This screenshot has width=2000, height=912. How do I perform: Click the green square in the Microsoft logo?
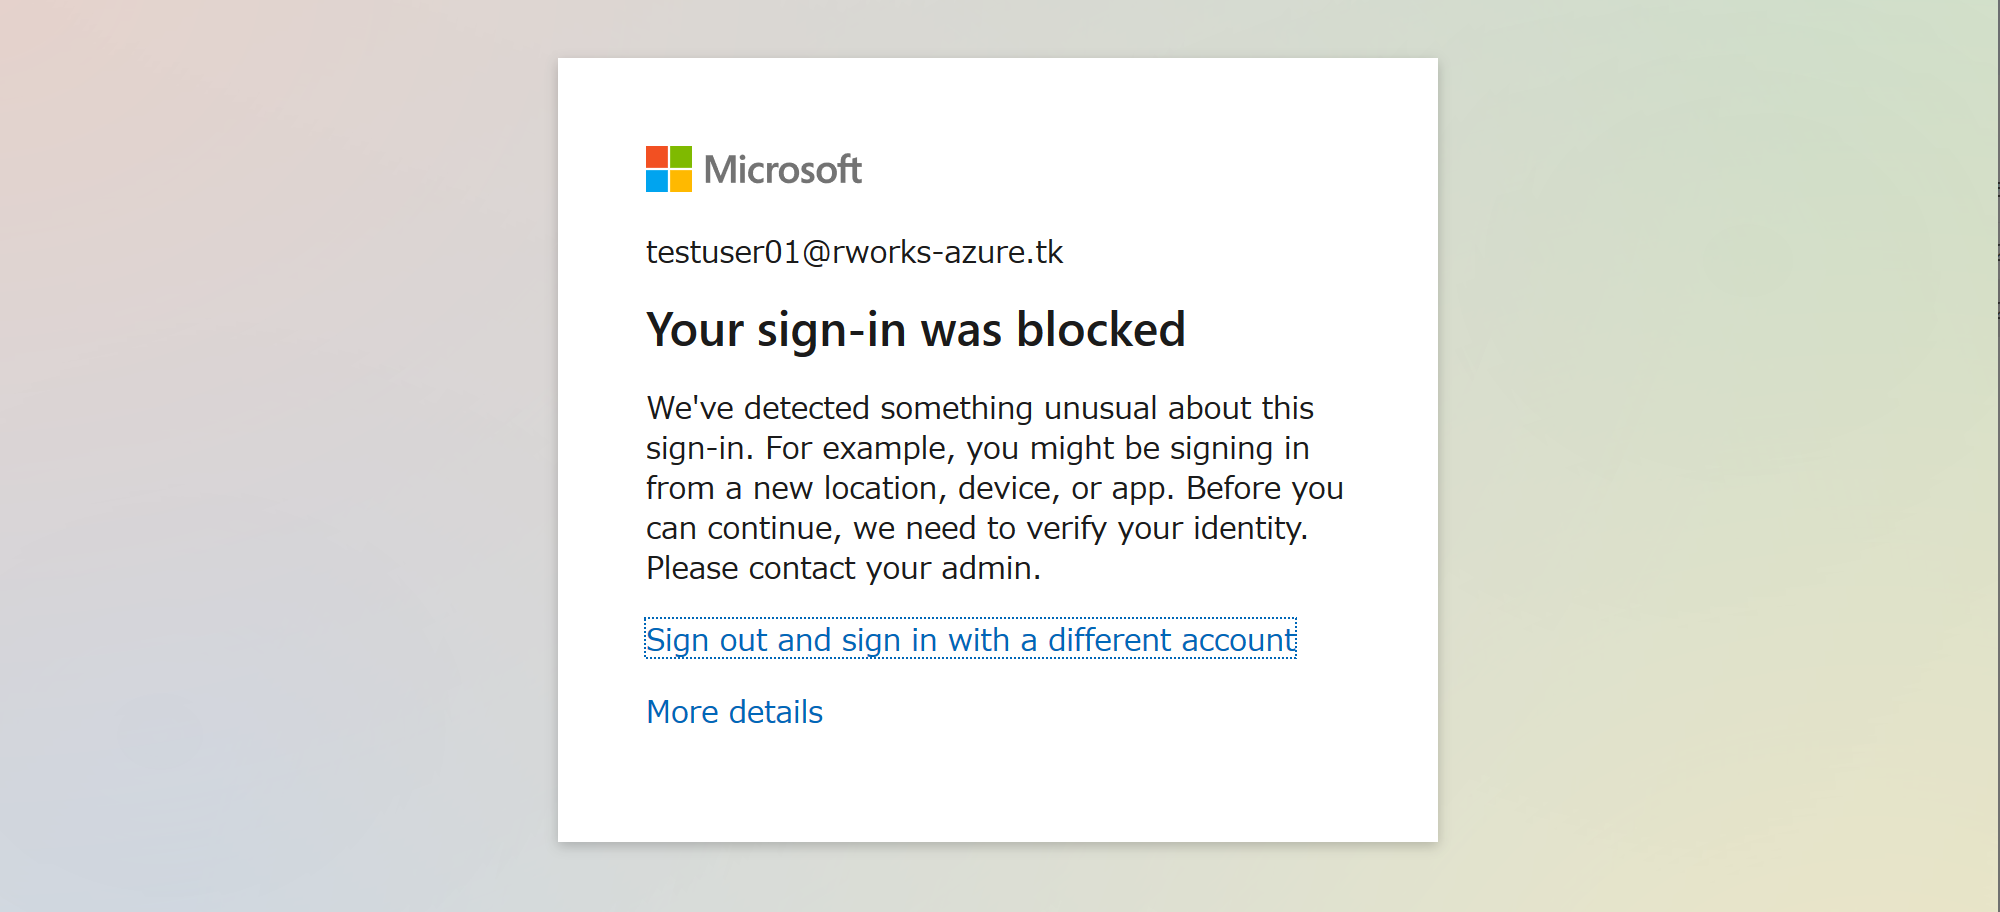(x=681, y=157)
